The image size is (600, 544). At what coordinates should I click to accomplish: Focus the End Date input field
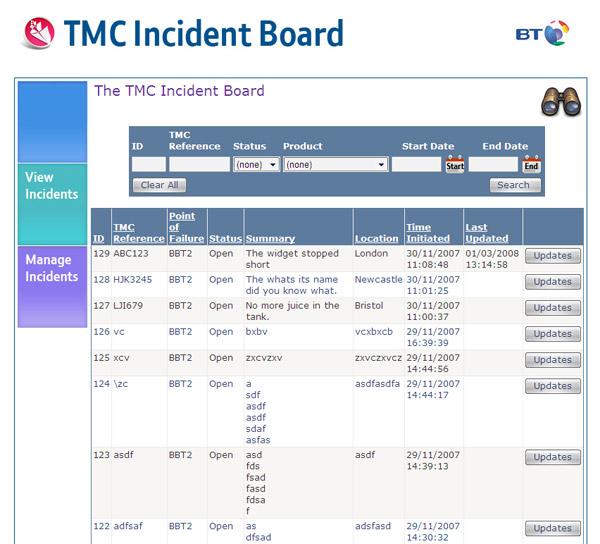(493, 164)
